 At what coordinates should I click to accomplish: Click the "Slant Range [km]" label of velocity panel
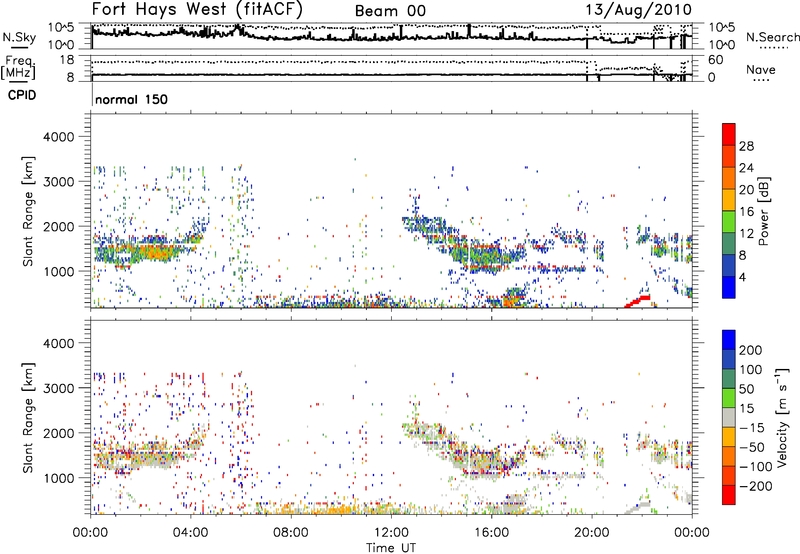(28, 418)
